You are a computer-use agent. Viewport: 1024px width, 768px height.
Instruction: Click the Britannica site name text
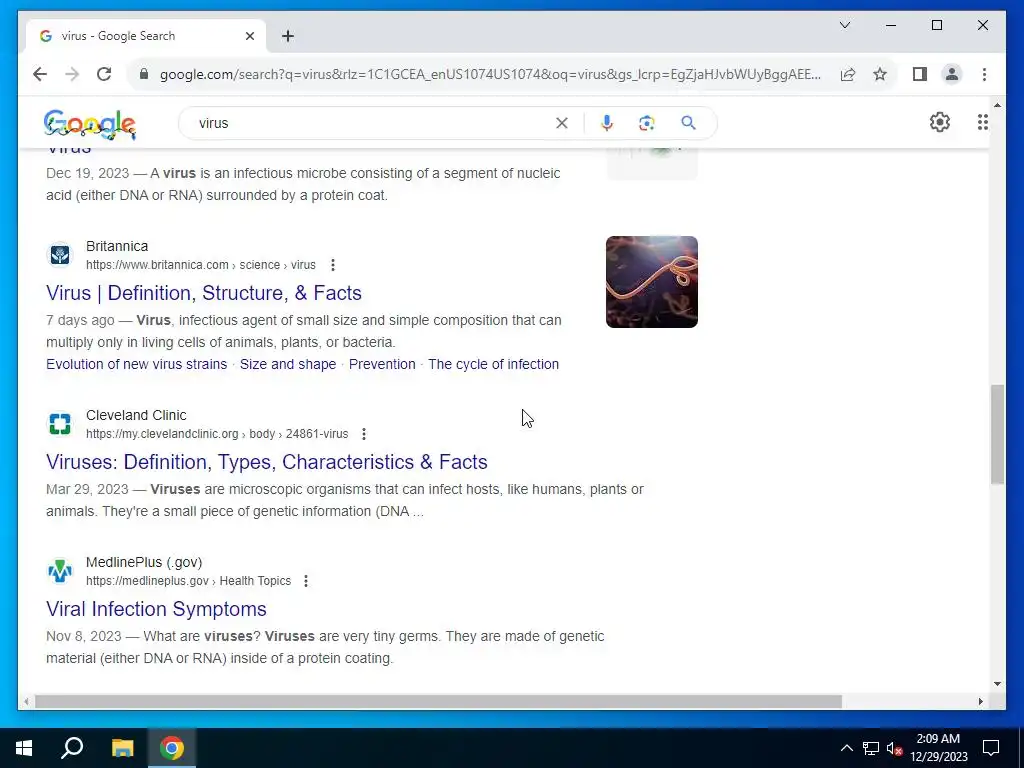(117, 246)
